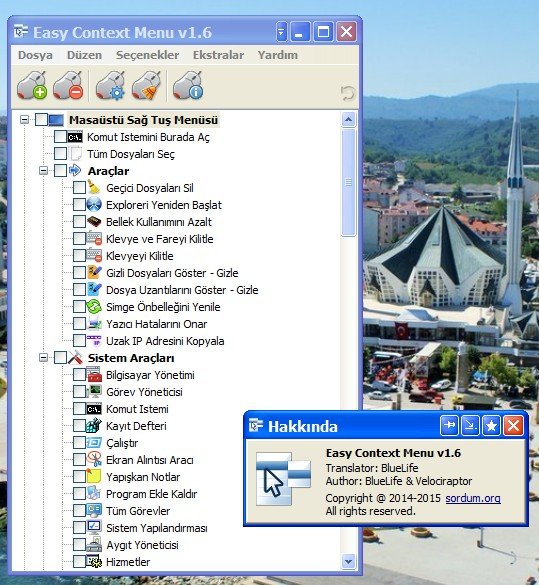The image size is (539, 585).
Task: Click the mouse icon with cleaning broom
Action: [x=147, y=85]
